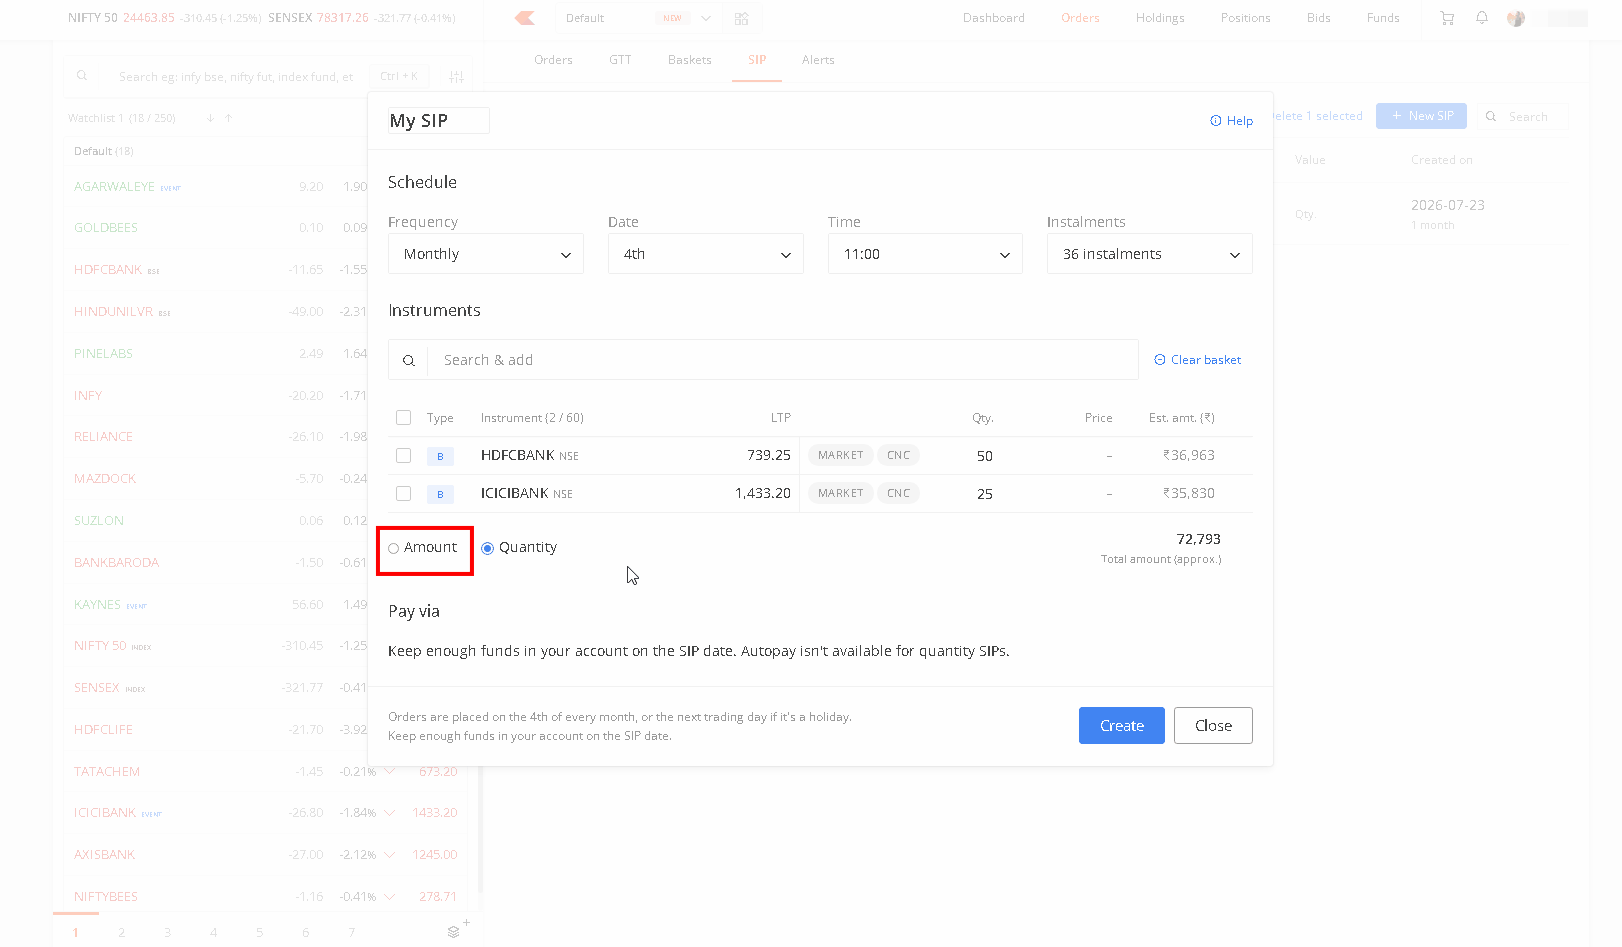Screen dimensions: 1622x947
Task: Click the Kite logo in the header
Action: click(x=525, y=18)
